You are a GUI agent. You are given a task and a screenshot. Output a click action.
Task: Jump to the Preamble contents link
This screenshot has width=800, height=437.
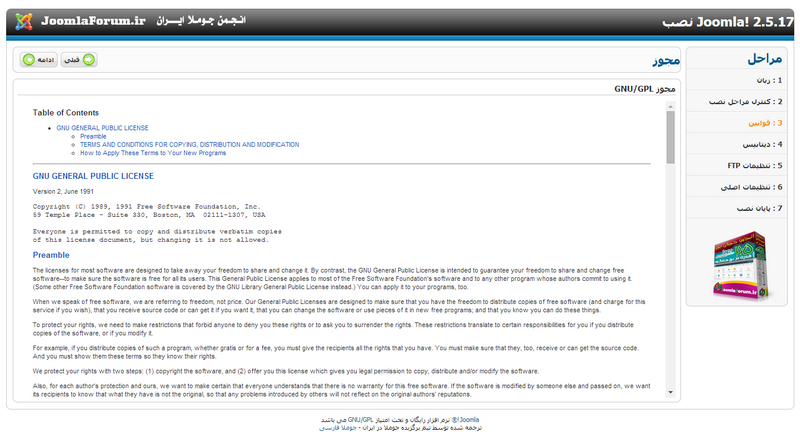coord(93,136)
